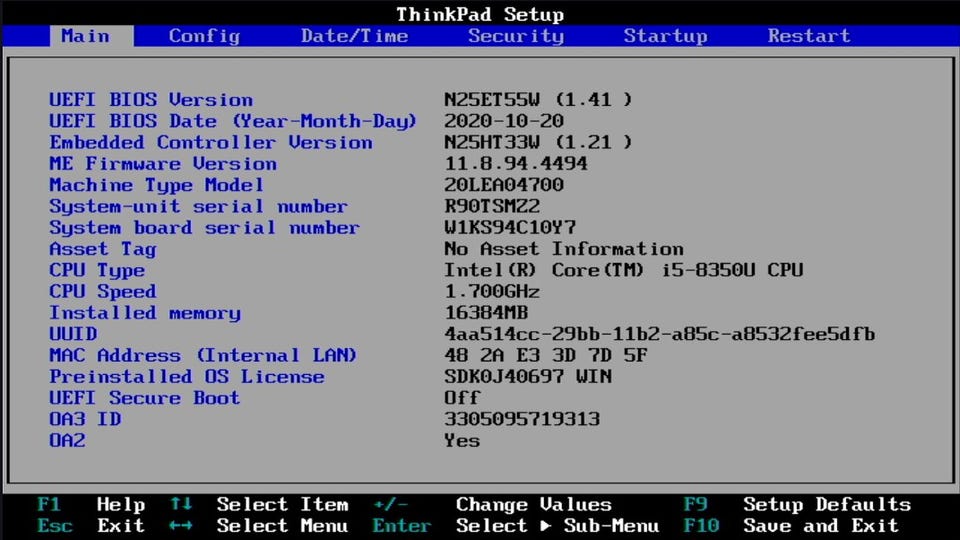Click Preinstalled OS License label
This screenshot has height=540, width=960.
pyautogui.click(x=187, y=377)
